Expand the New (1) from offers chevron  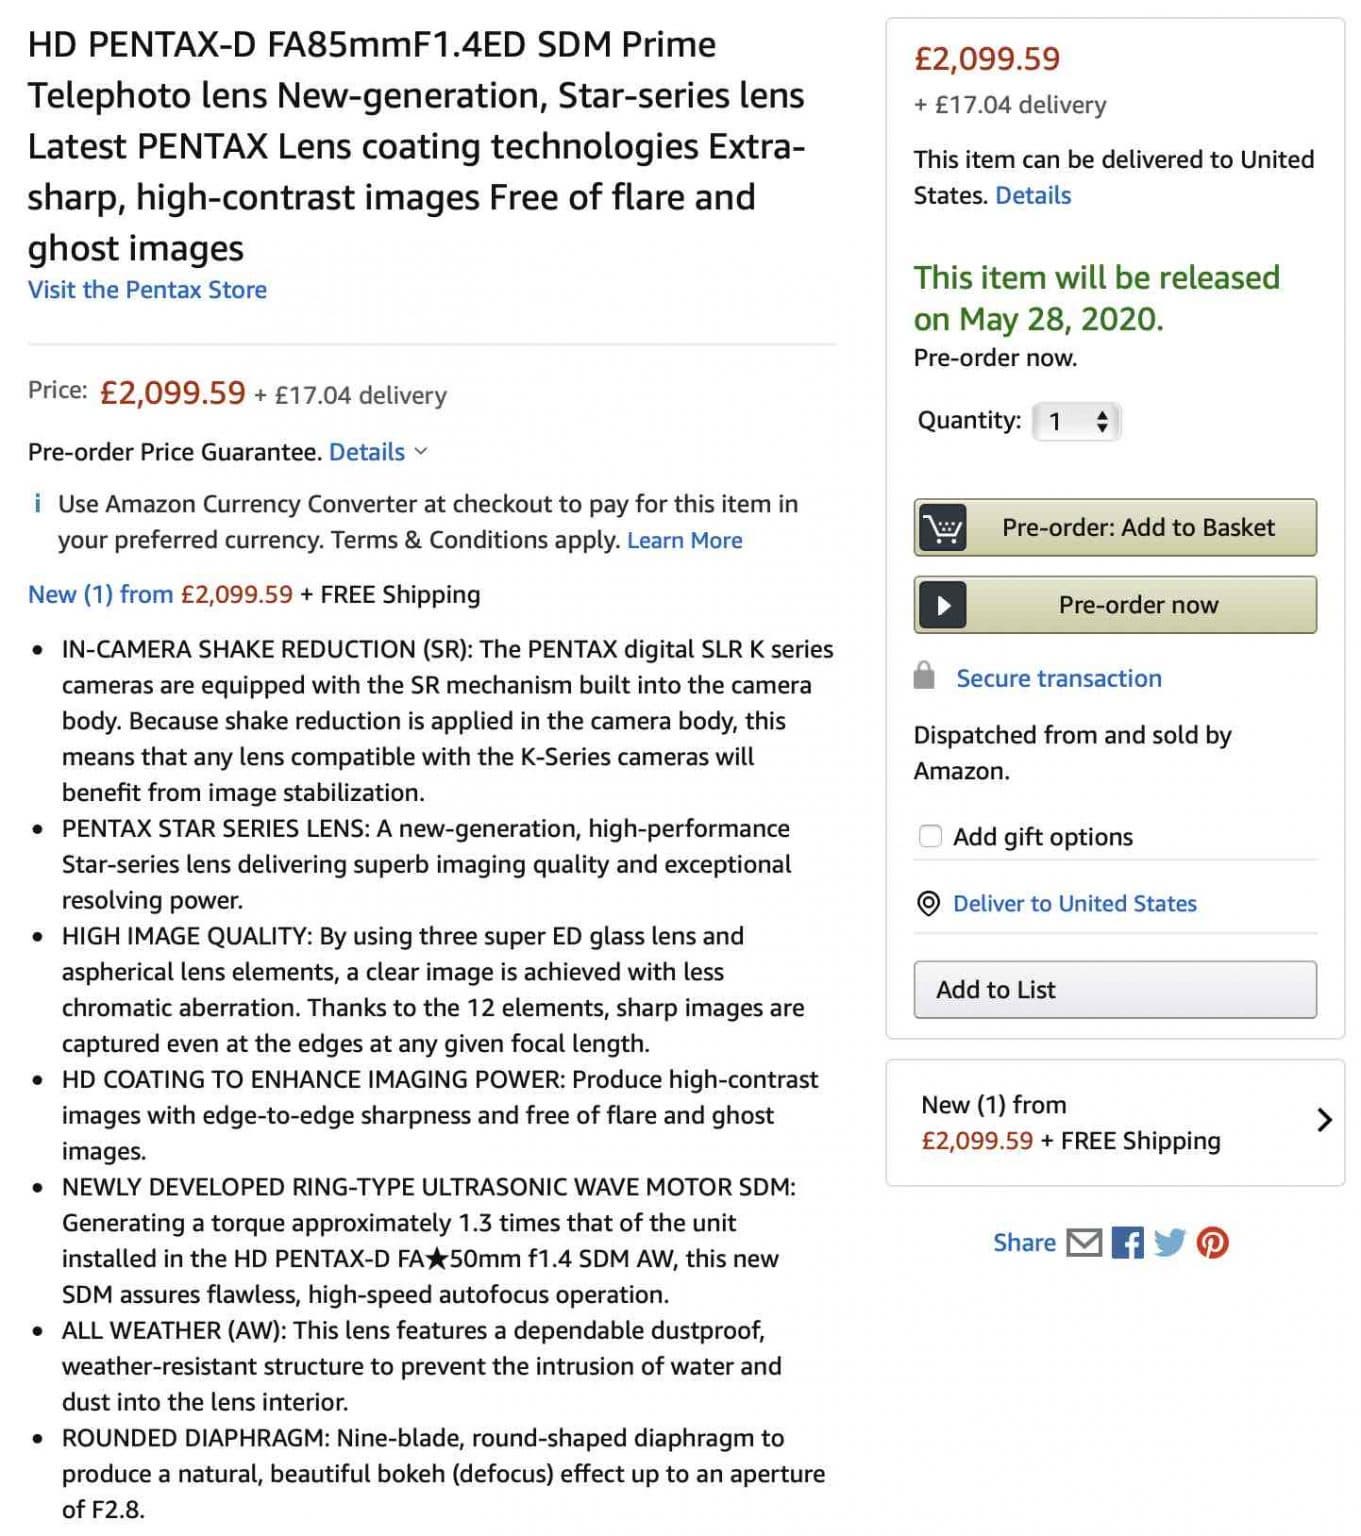1324,1120
